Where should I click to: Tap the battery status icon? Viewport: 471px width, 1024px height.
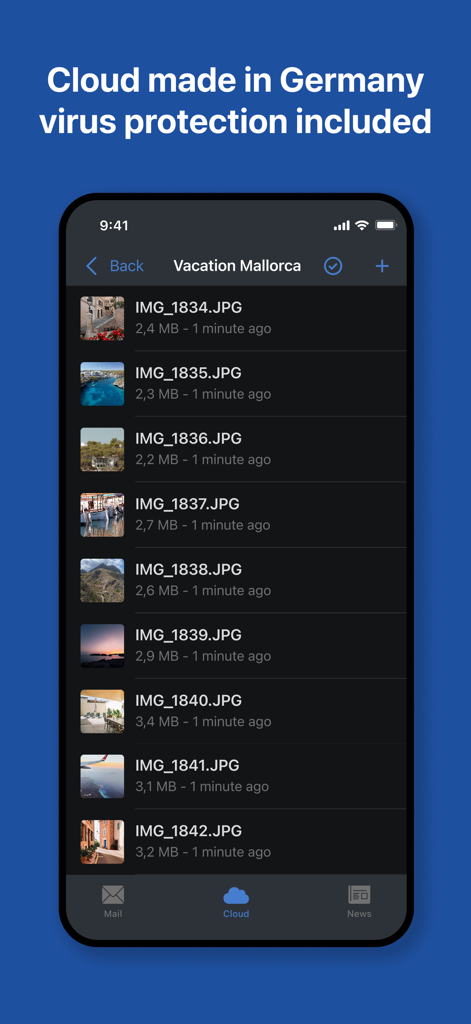pyautogui.click(x=385, y=225)
